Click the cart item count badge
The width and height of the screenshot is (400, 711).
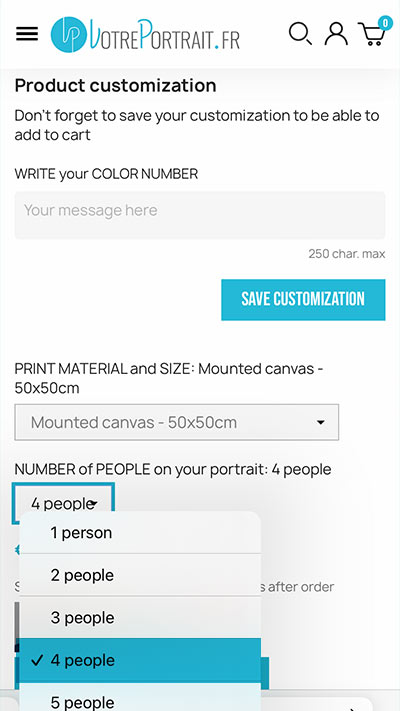pyautogui.click(x=385, y=23)
